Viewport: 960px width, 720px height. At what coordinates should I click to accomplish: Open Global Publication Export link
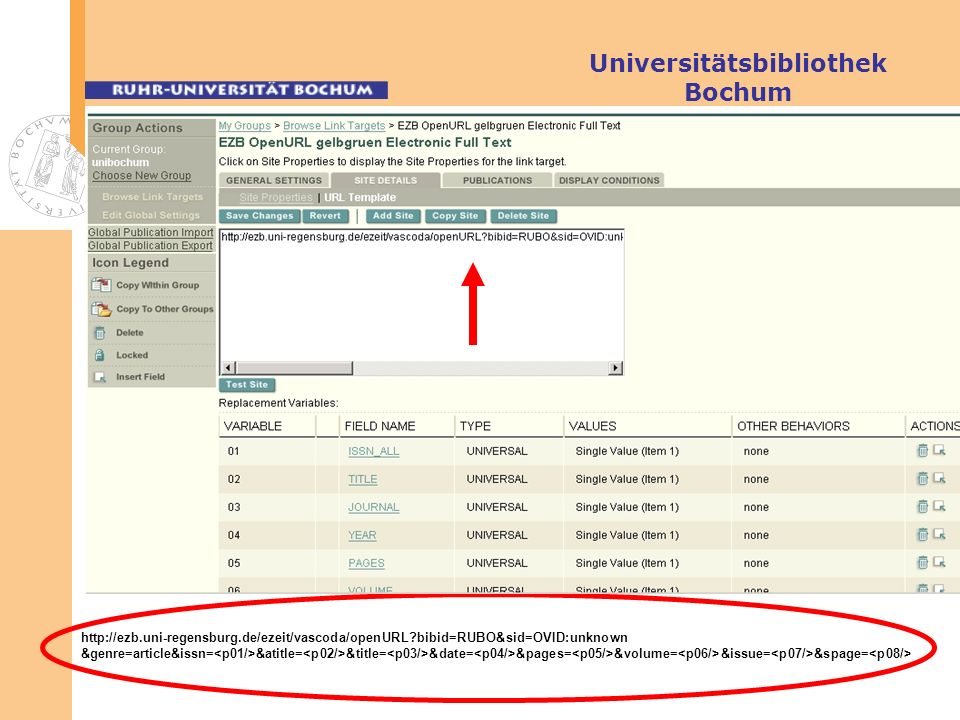click(x=150, y=246)
